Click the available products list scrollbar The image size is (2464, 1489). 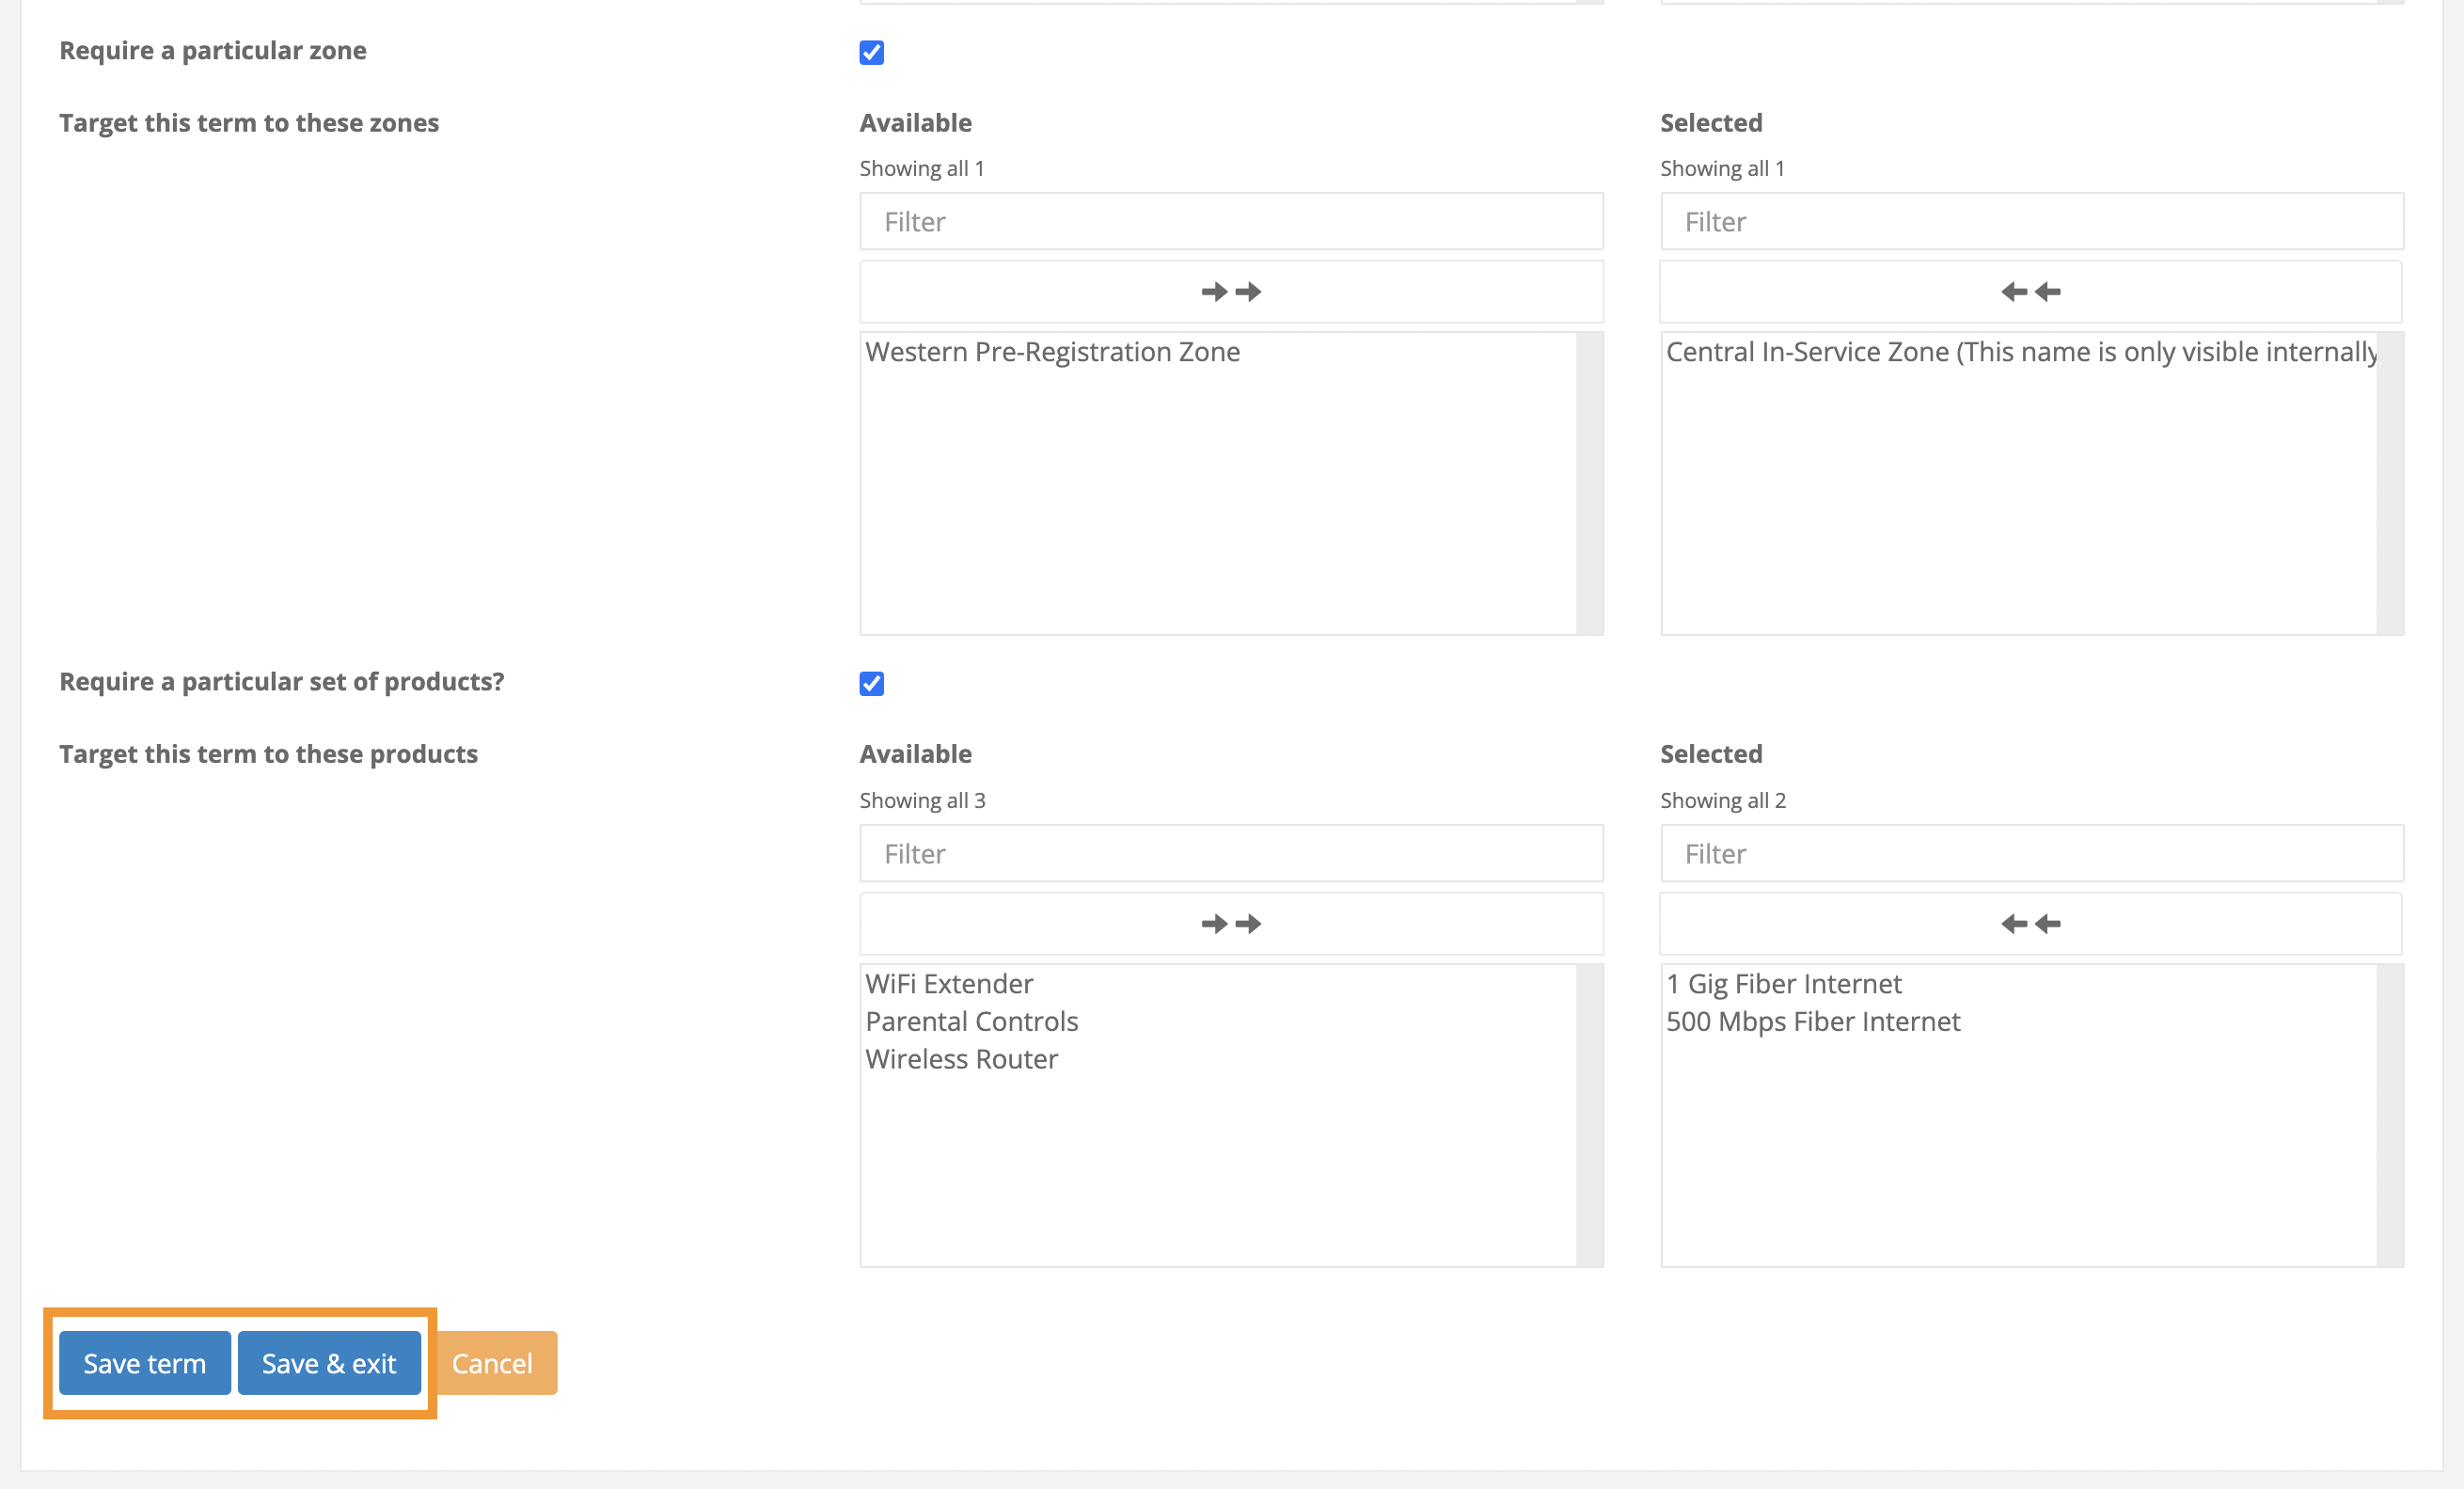[1589, 1115]
